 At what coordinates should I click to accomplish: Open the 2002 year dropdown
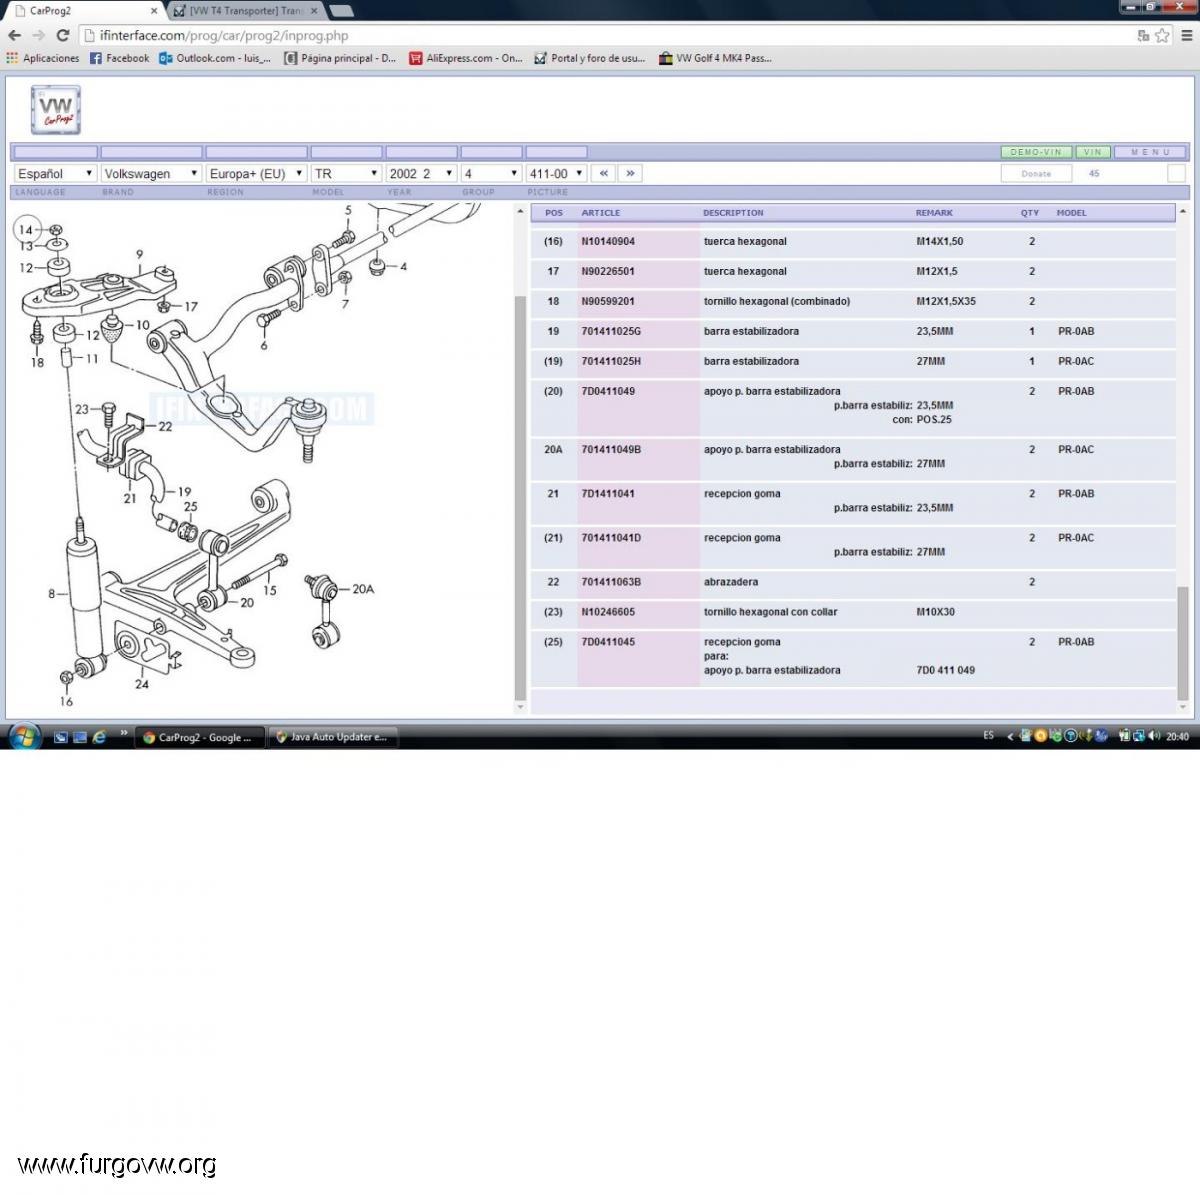click(421, 173)
